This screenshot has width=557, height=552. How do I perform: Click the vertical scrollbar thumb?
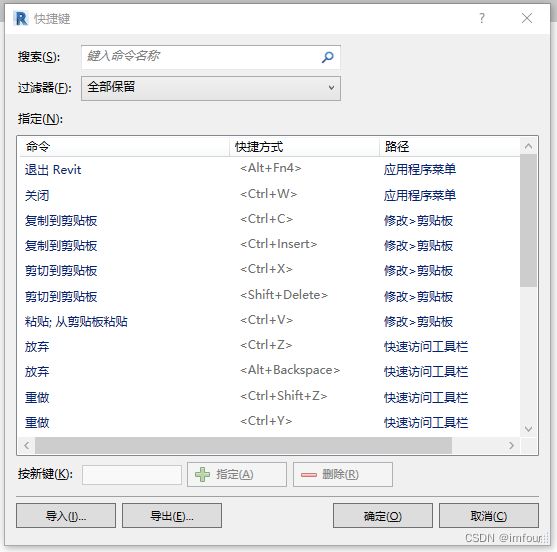point(528,220)
